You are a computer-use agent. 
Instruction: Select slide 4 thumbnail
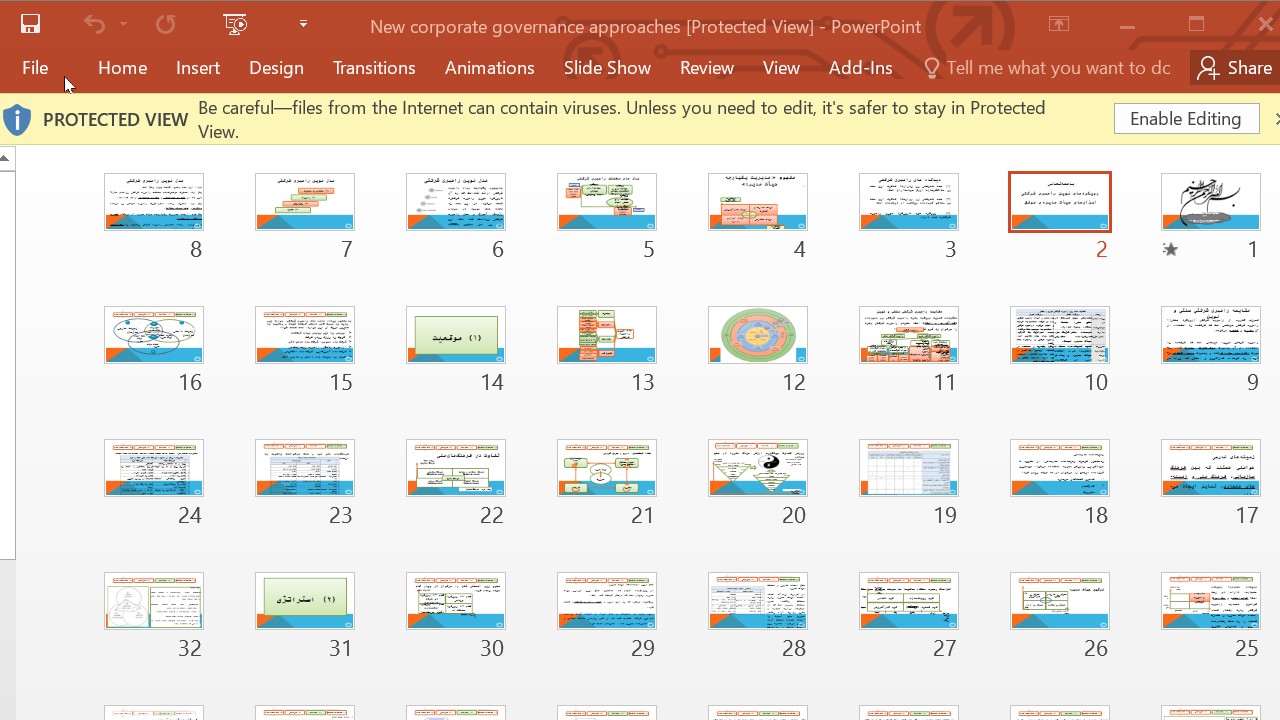click(x=758, y=202)
